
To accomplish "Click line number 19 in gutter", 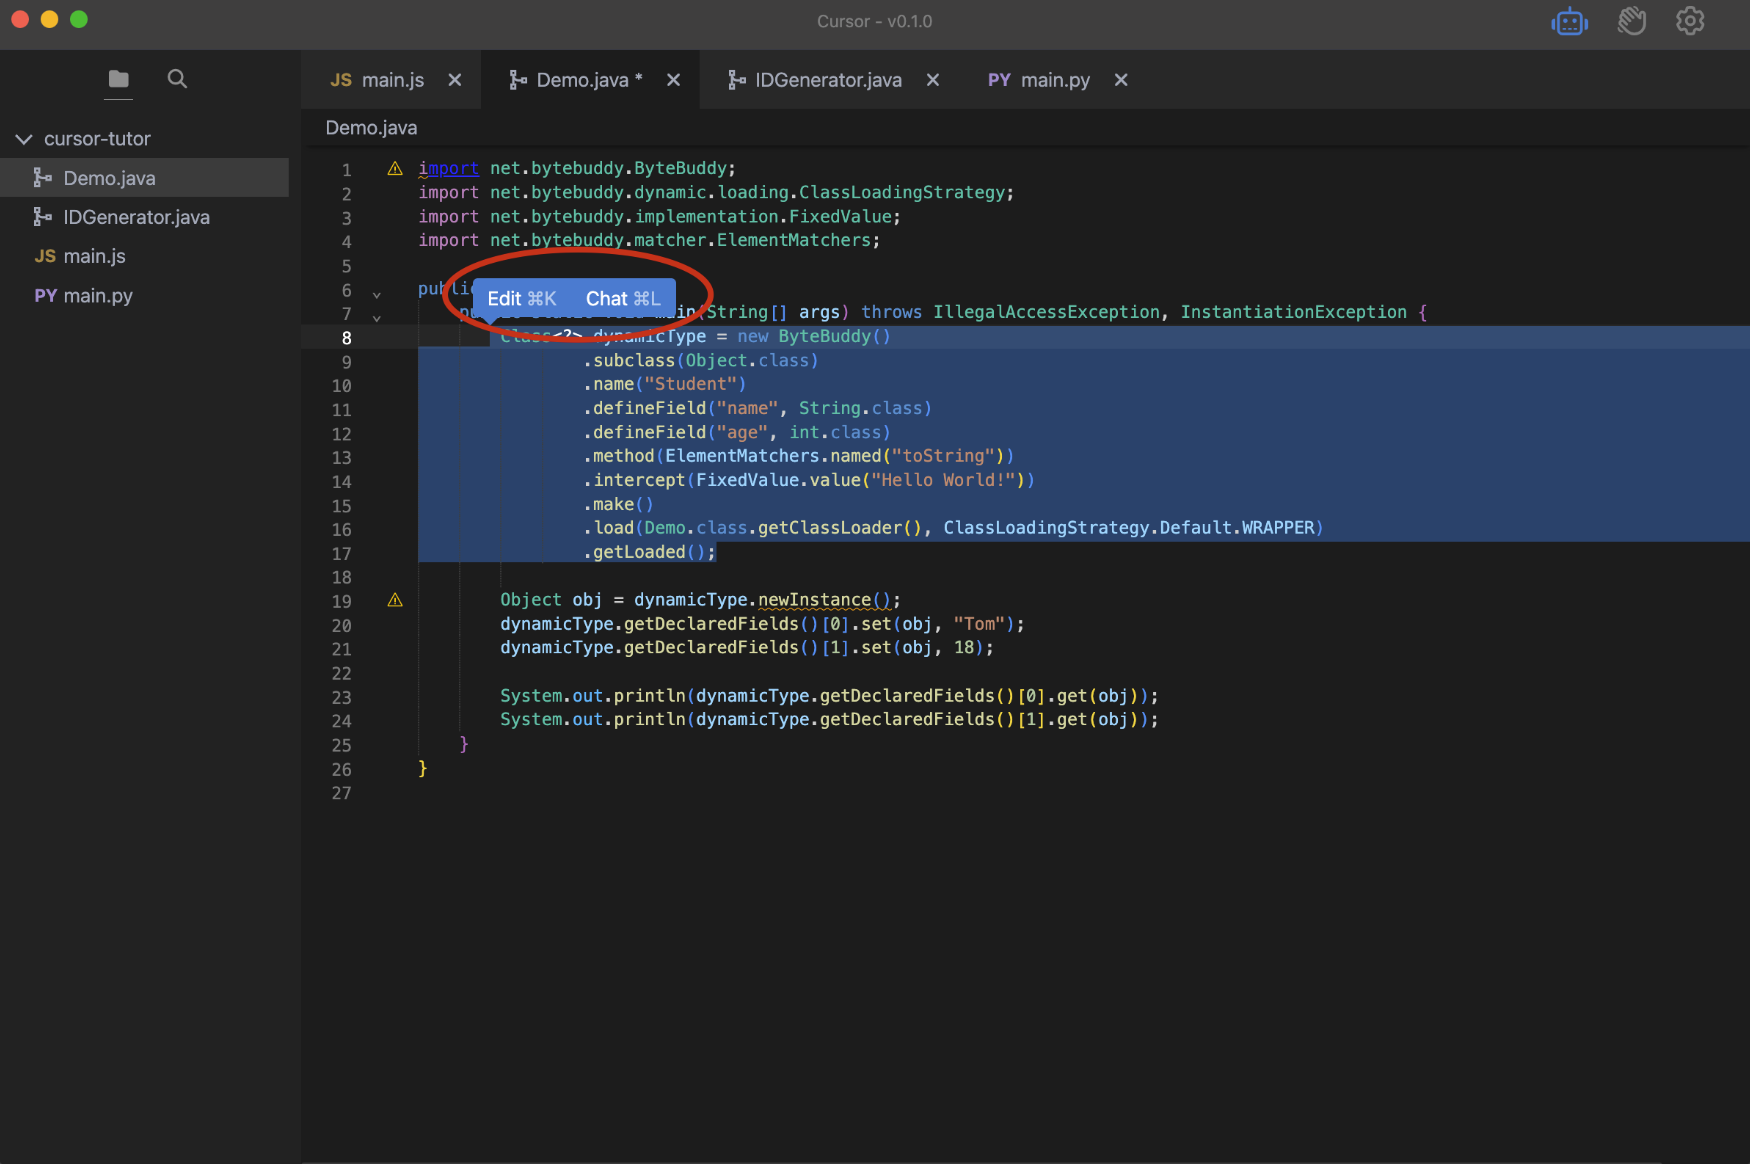I will click(x=341, y=602).
